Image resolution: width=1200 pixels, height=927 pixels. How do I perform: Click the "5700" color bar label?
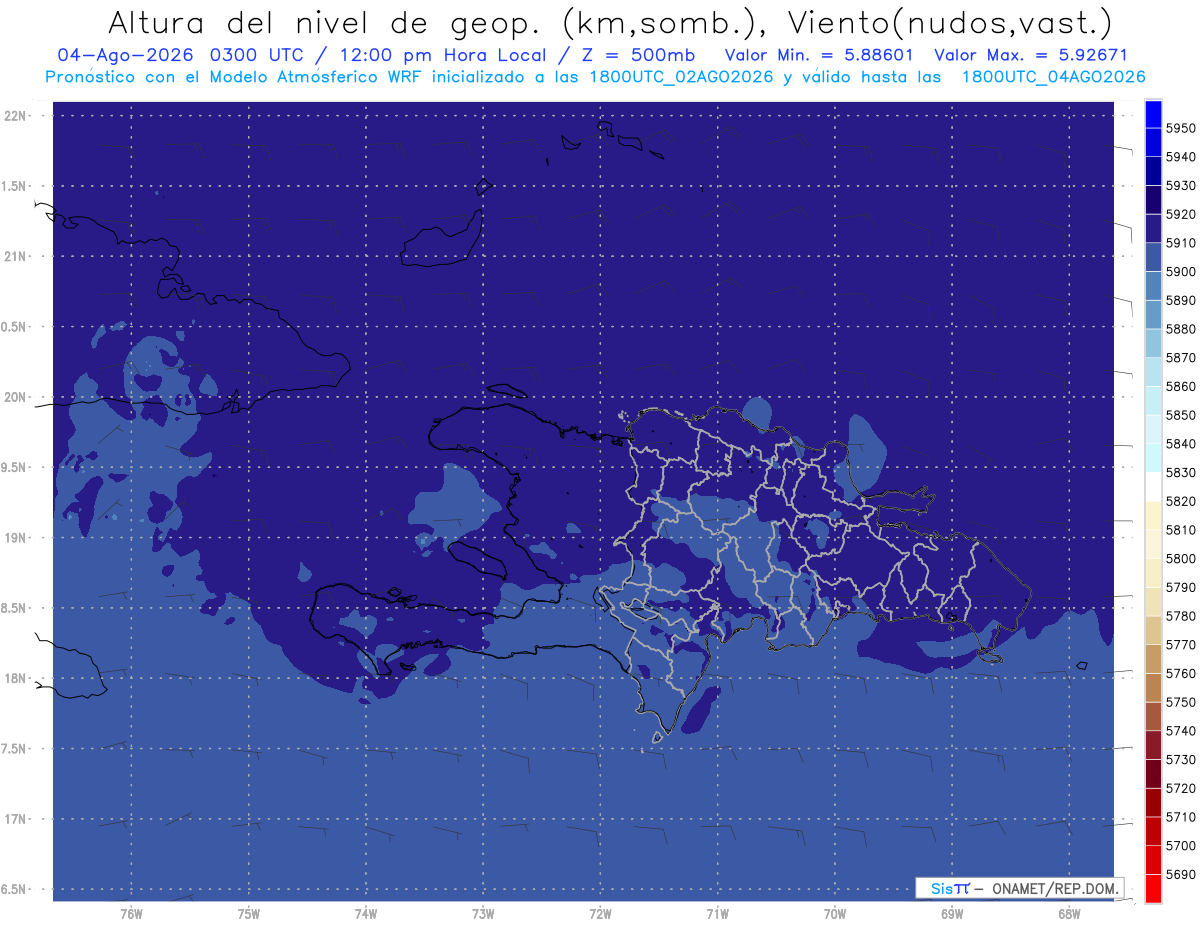pyautogui.click(x=1180, y=846)
